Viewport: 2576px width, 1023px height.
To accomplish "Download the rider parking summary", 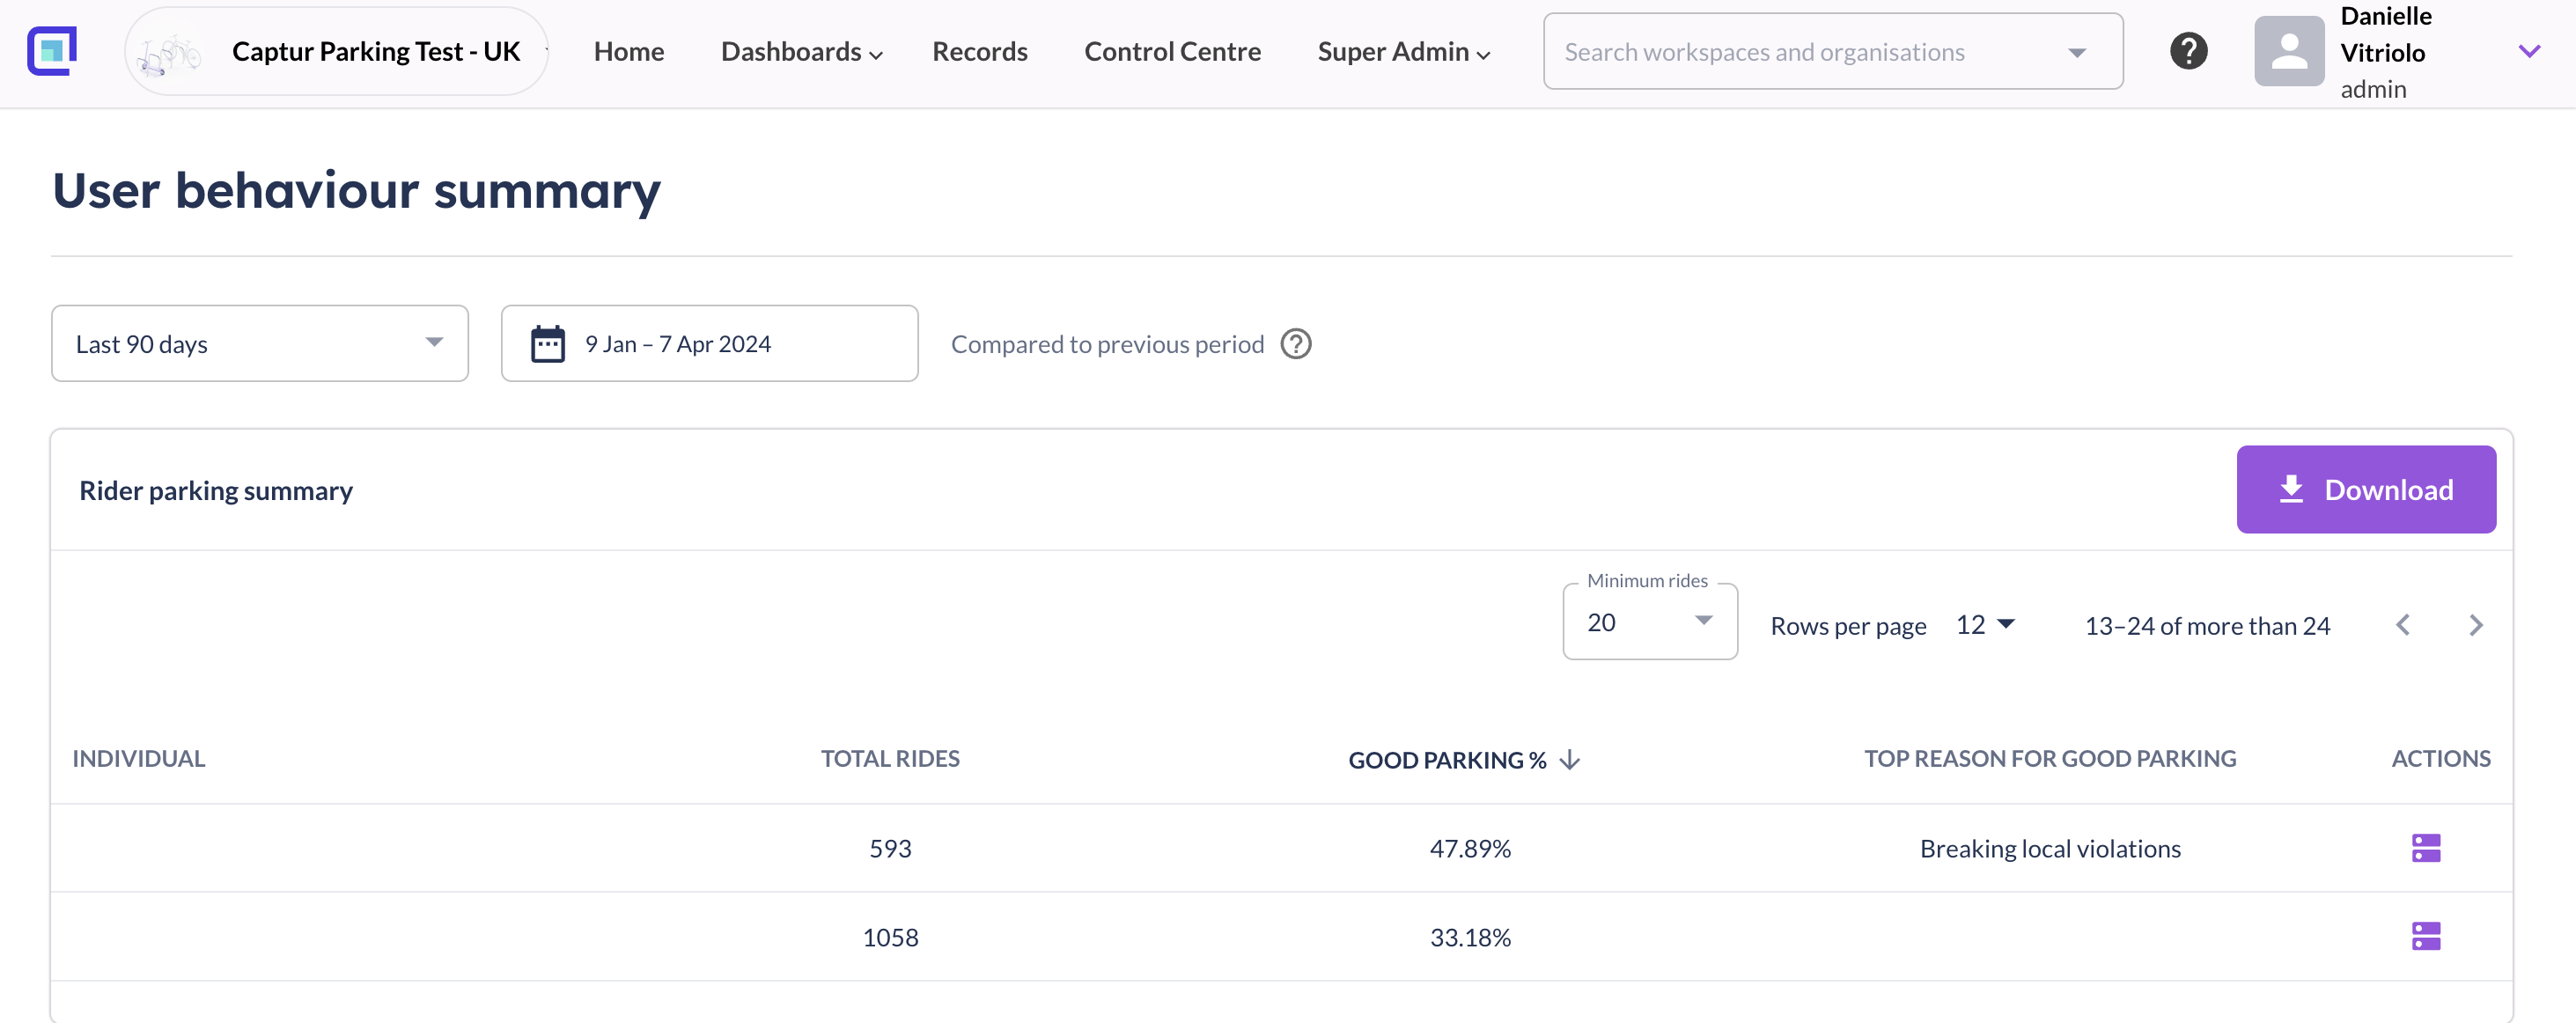I will [2366, 489].
